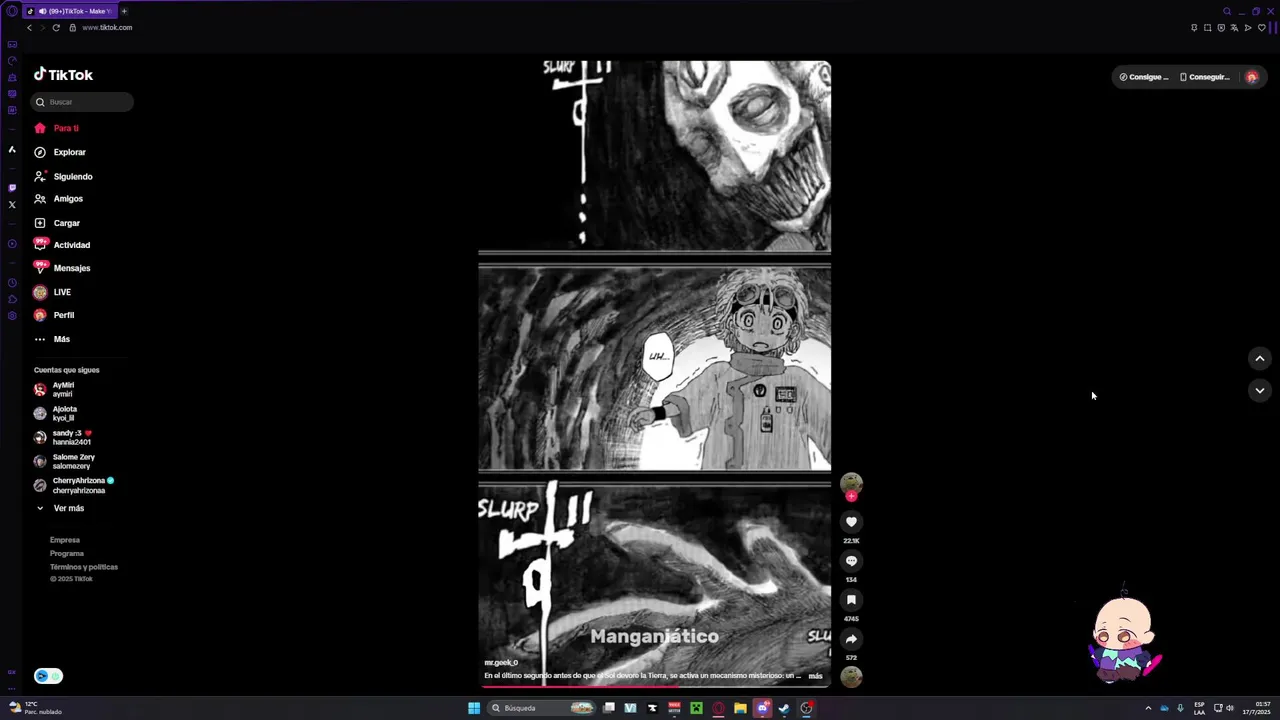Screen dimensions: 1280x720
Task: Open the sound disc at video bottom right
Action: (851, 677)
